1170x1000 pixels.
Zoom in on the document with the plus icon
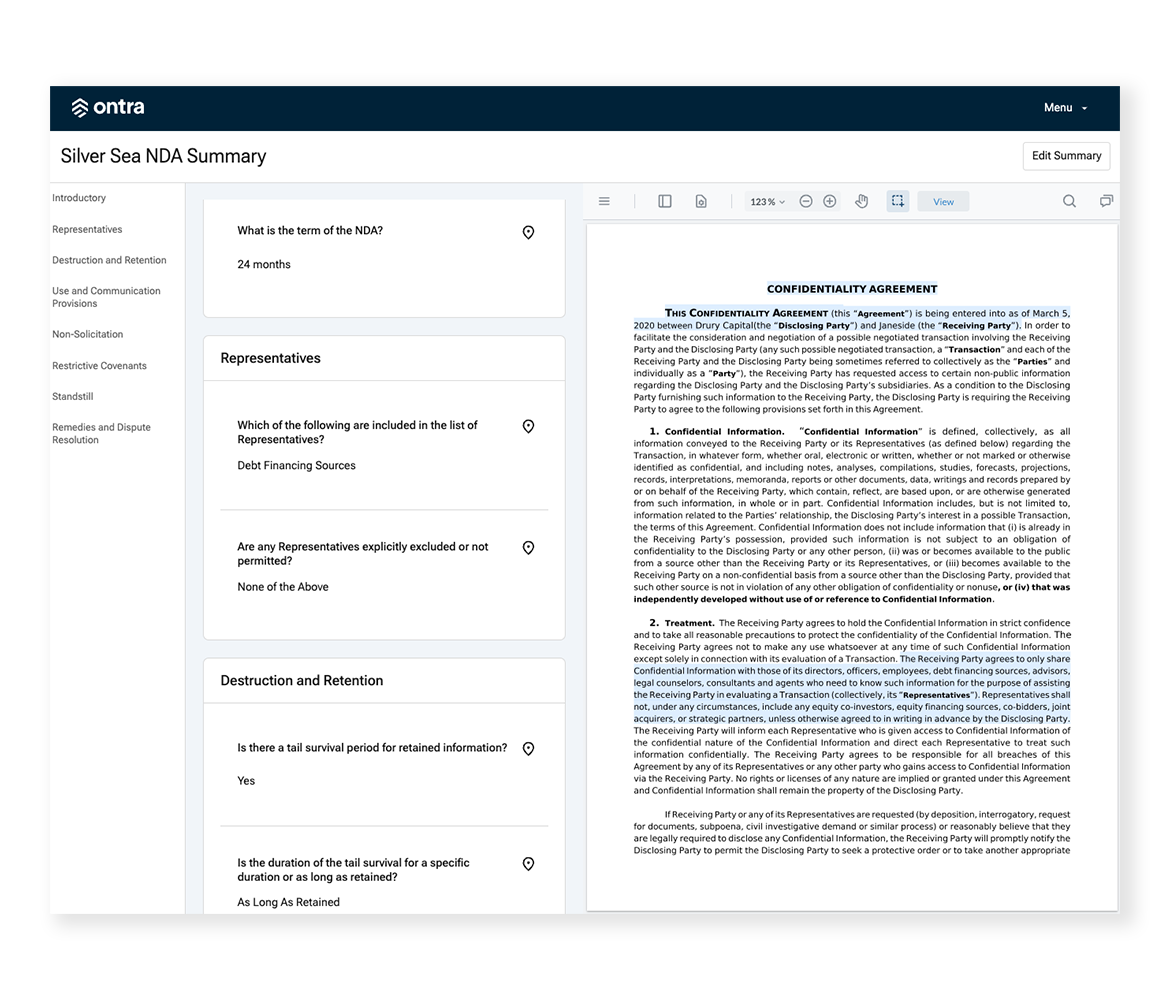(829, 201)
